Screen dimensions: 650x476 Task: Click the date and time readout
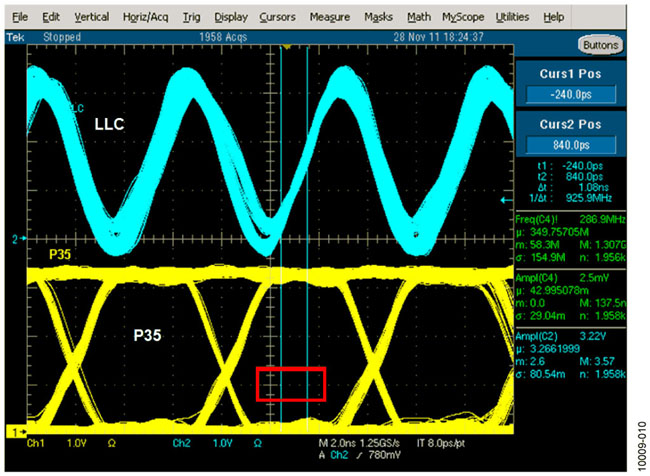pos(439,37)
